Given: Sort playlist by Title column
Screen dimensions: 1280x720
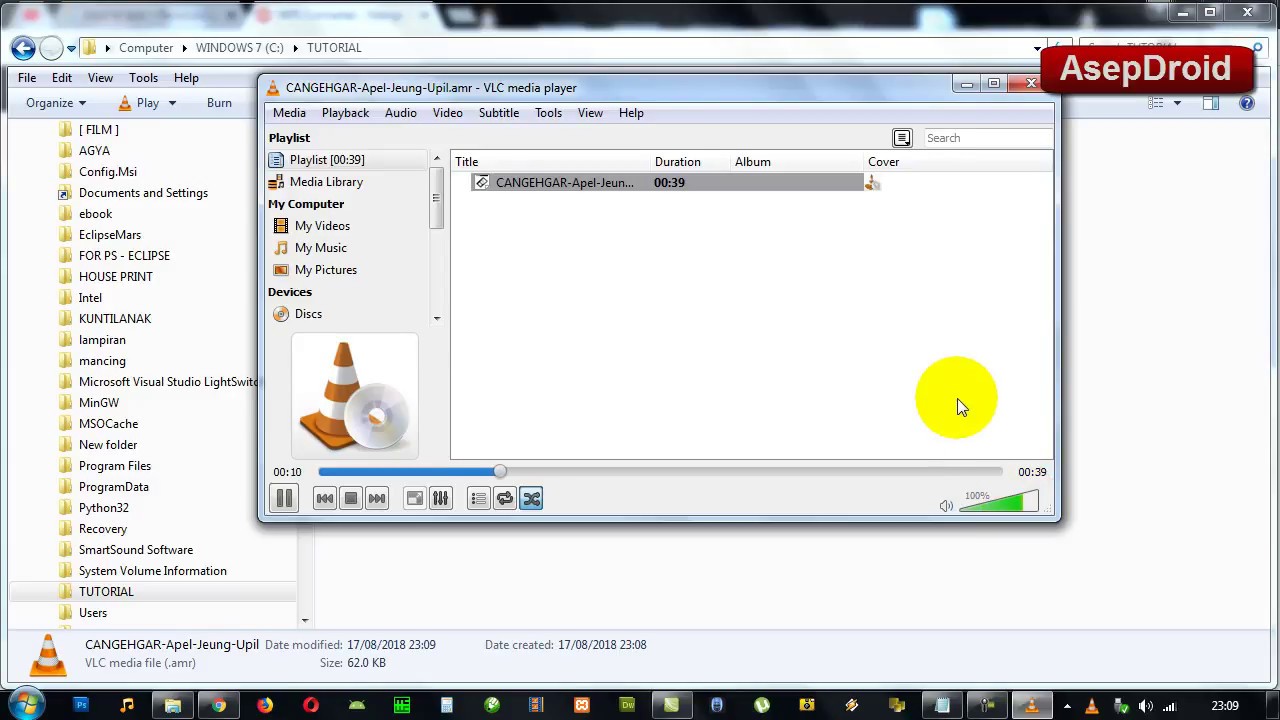Looking at the screenshot, I should pyautogui.click(x=552, y=162).
